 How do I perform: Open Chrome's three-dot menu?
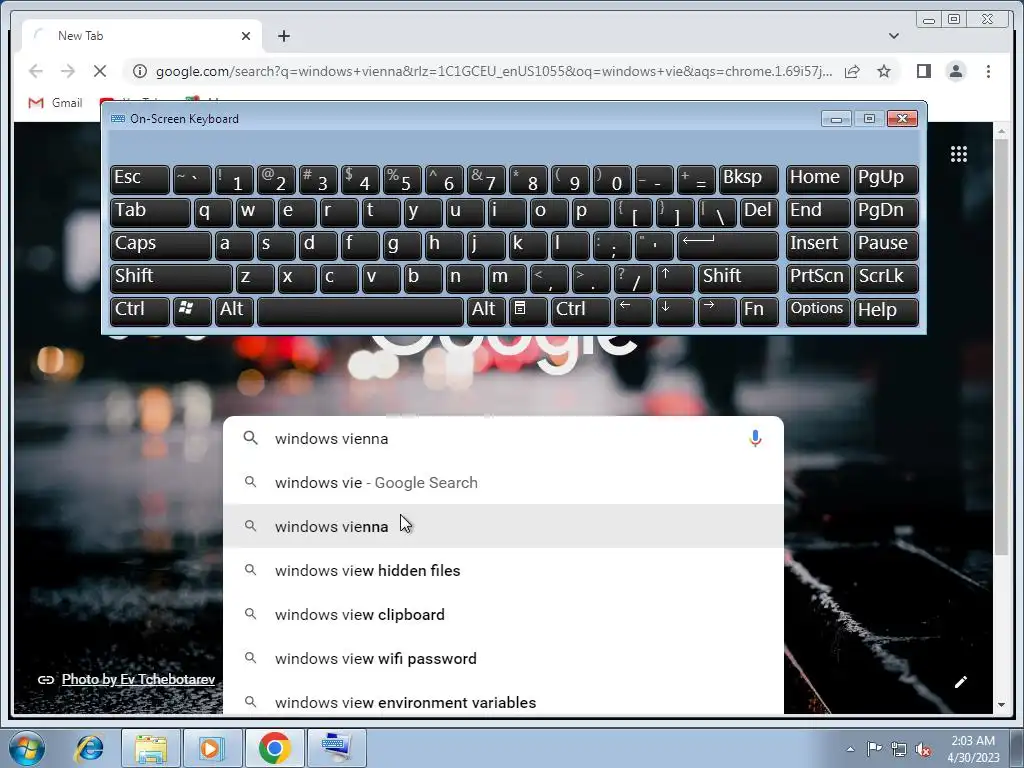click(x=988, y=71)
